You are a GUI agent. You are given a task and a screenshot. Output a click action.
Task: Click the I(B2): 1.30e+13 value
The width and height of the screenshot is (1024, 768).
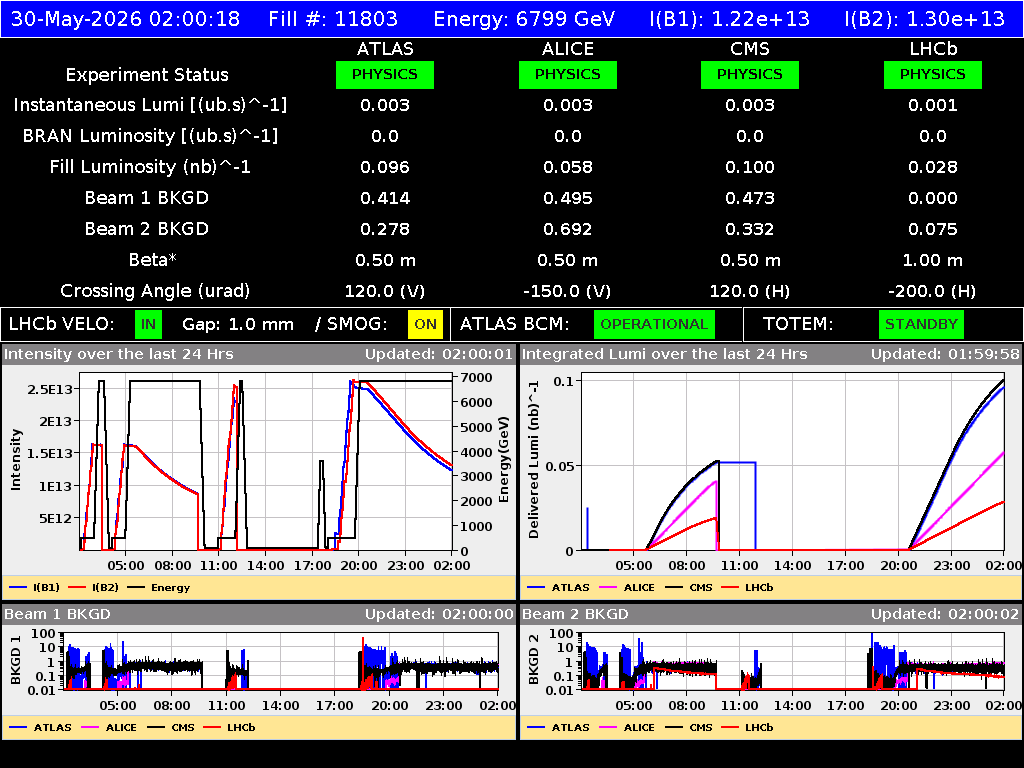[925, 18]
